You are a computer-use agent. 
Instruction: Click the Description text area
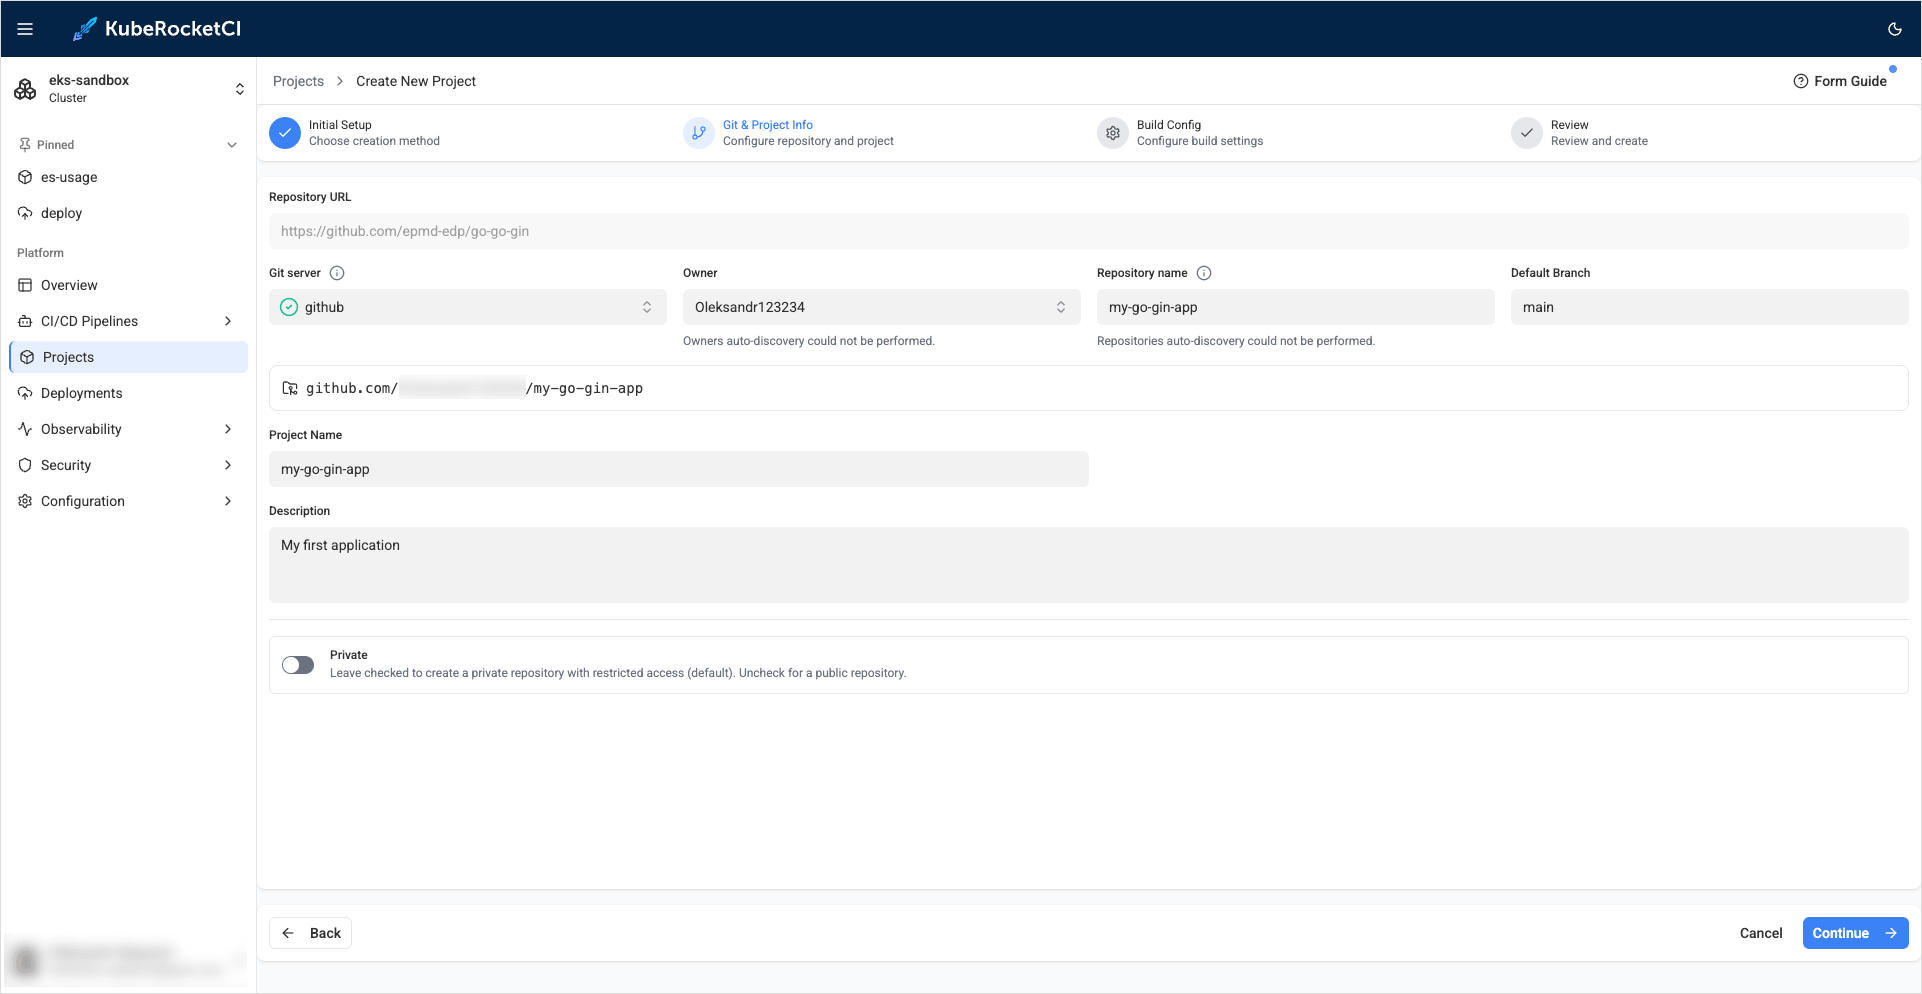click(x=1088, y=565)
